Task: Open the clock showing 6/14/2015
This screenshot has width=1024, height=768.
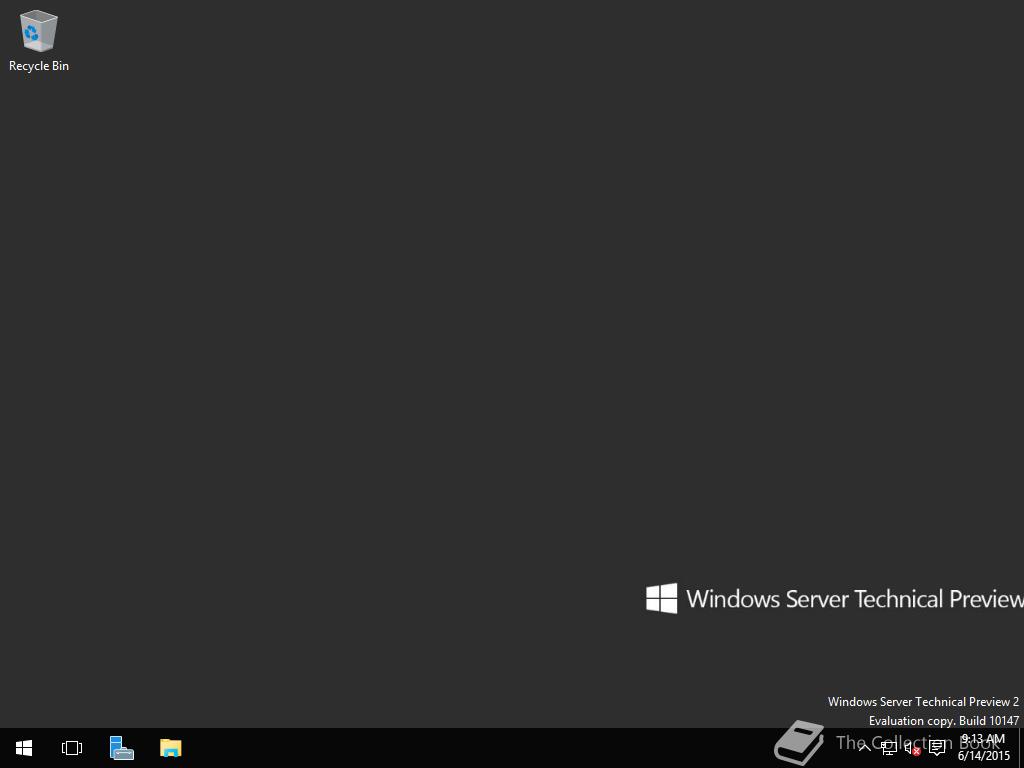Action: [984, 748]
